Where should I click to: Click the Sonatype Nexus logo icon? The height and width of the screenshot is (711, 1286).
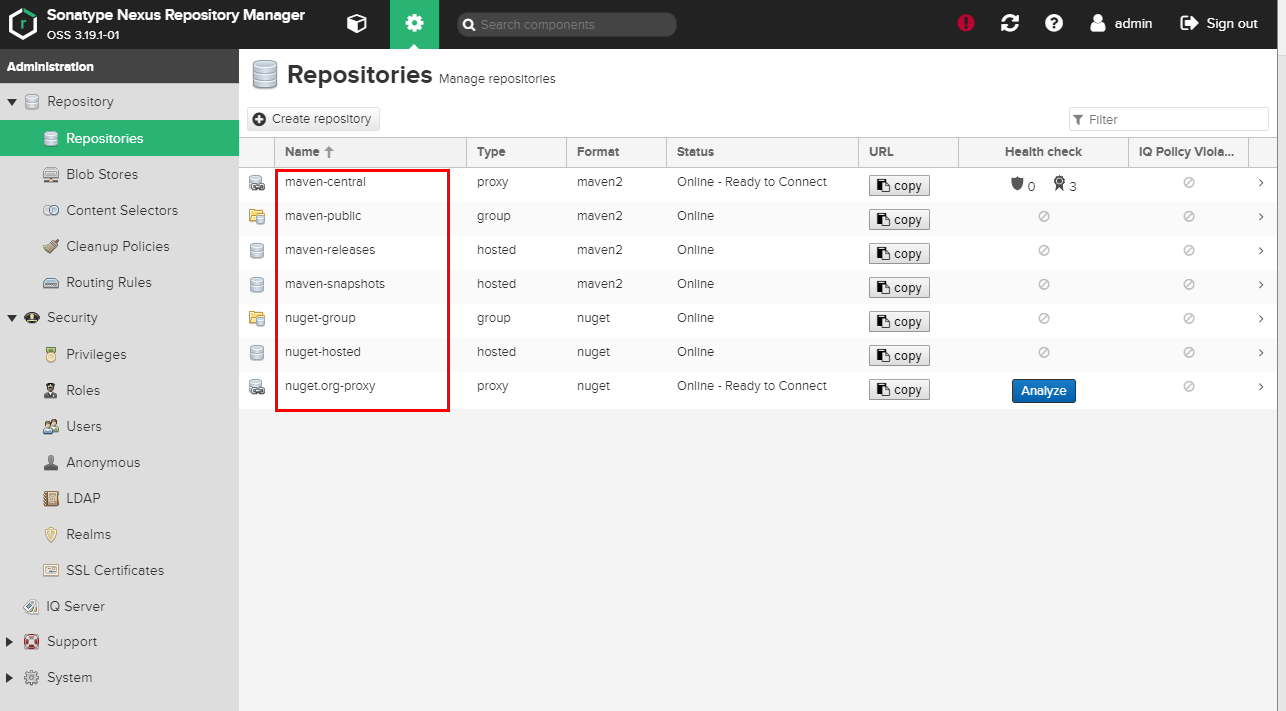click(x=23, y=23)
